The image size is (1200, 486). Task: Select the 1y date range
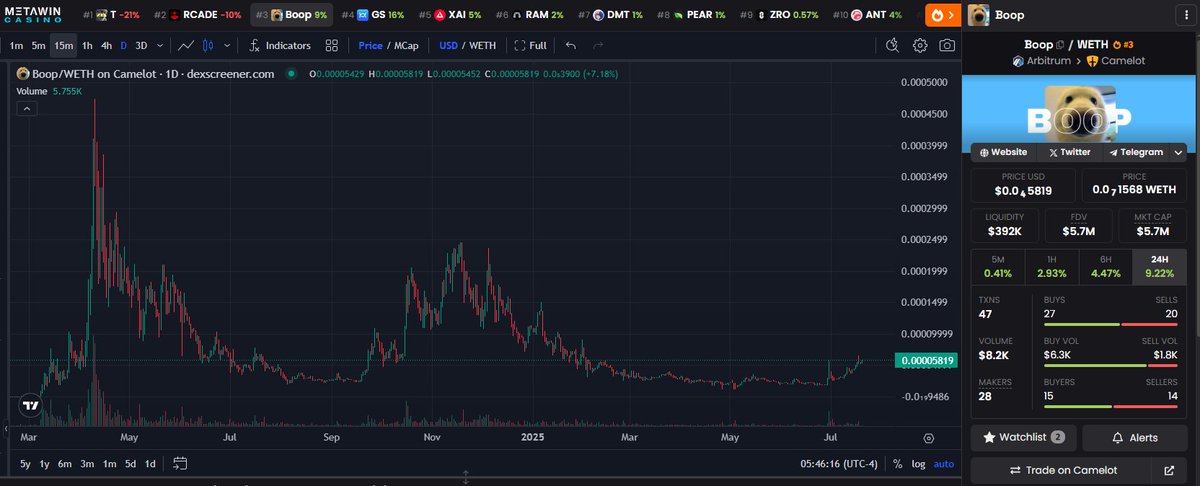pyautogui.click(x=45, y=463)
